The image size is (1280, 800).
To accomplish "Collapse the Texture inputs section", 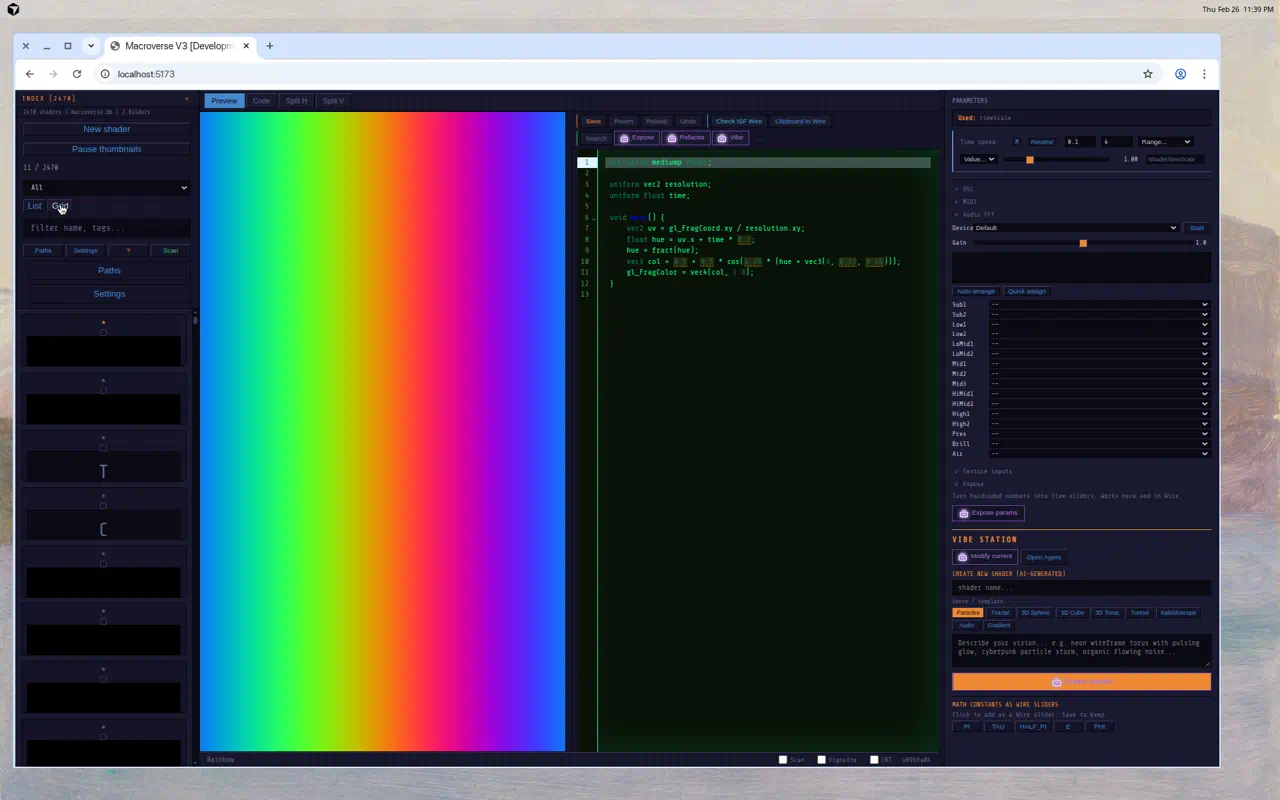I will pos(982,471).
